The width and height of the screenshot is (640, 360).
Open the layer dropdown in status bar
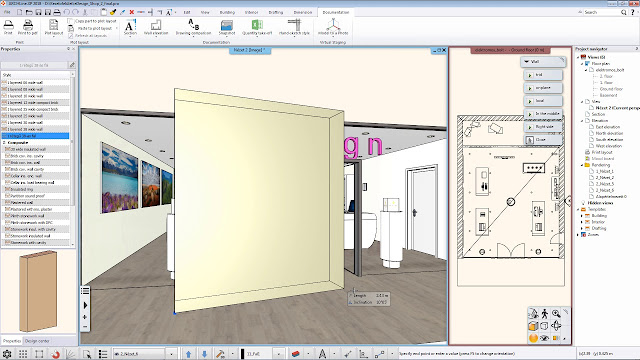click(171, 354)
